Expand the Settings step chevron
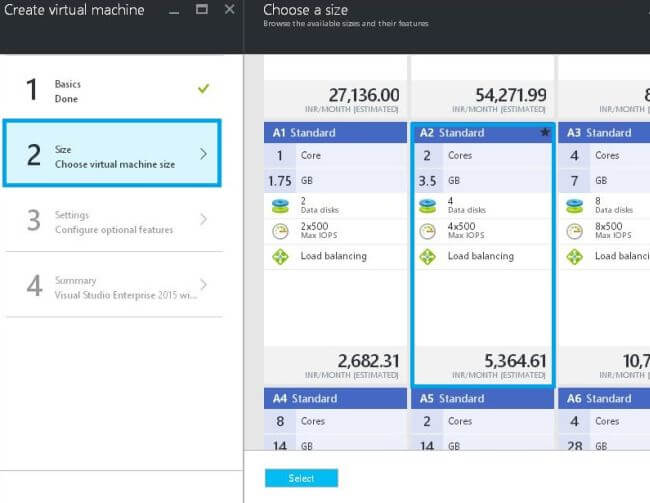650x503 pixels. pyautogui.click(x=204, y=220)
